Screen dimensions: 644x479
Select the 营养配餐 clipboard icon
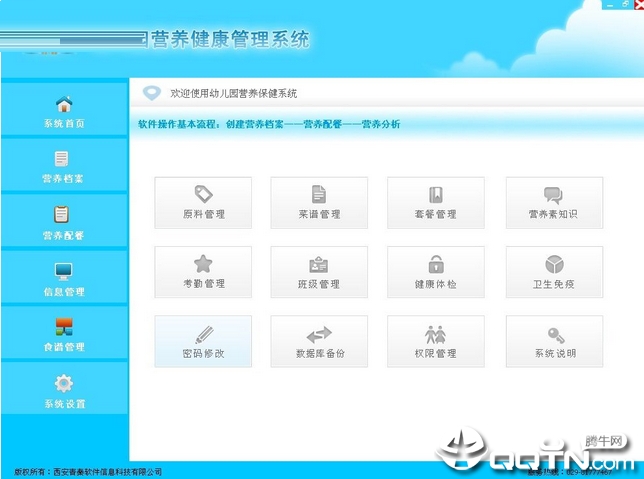pos(62,214)
